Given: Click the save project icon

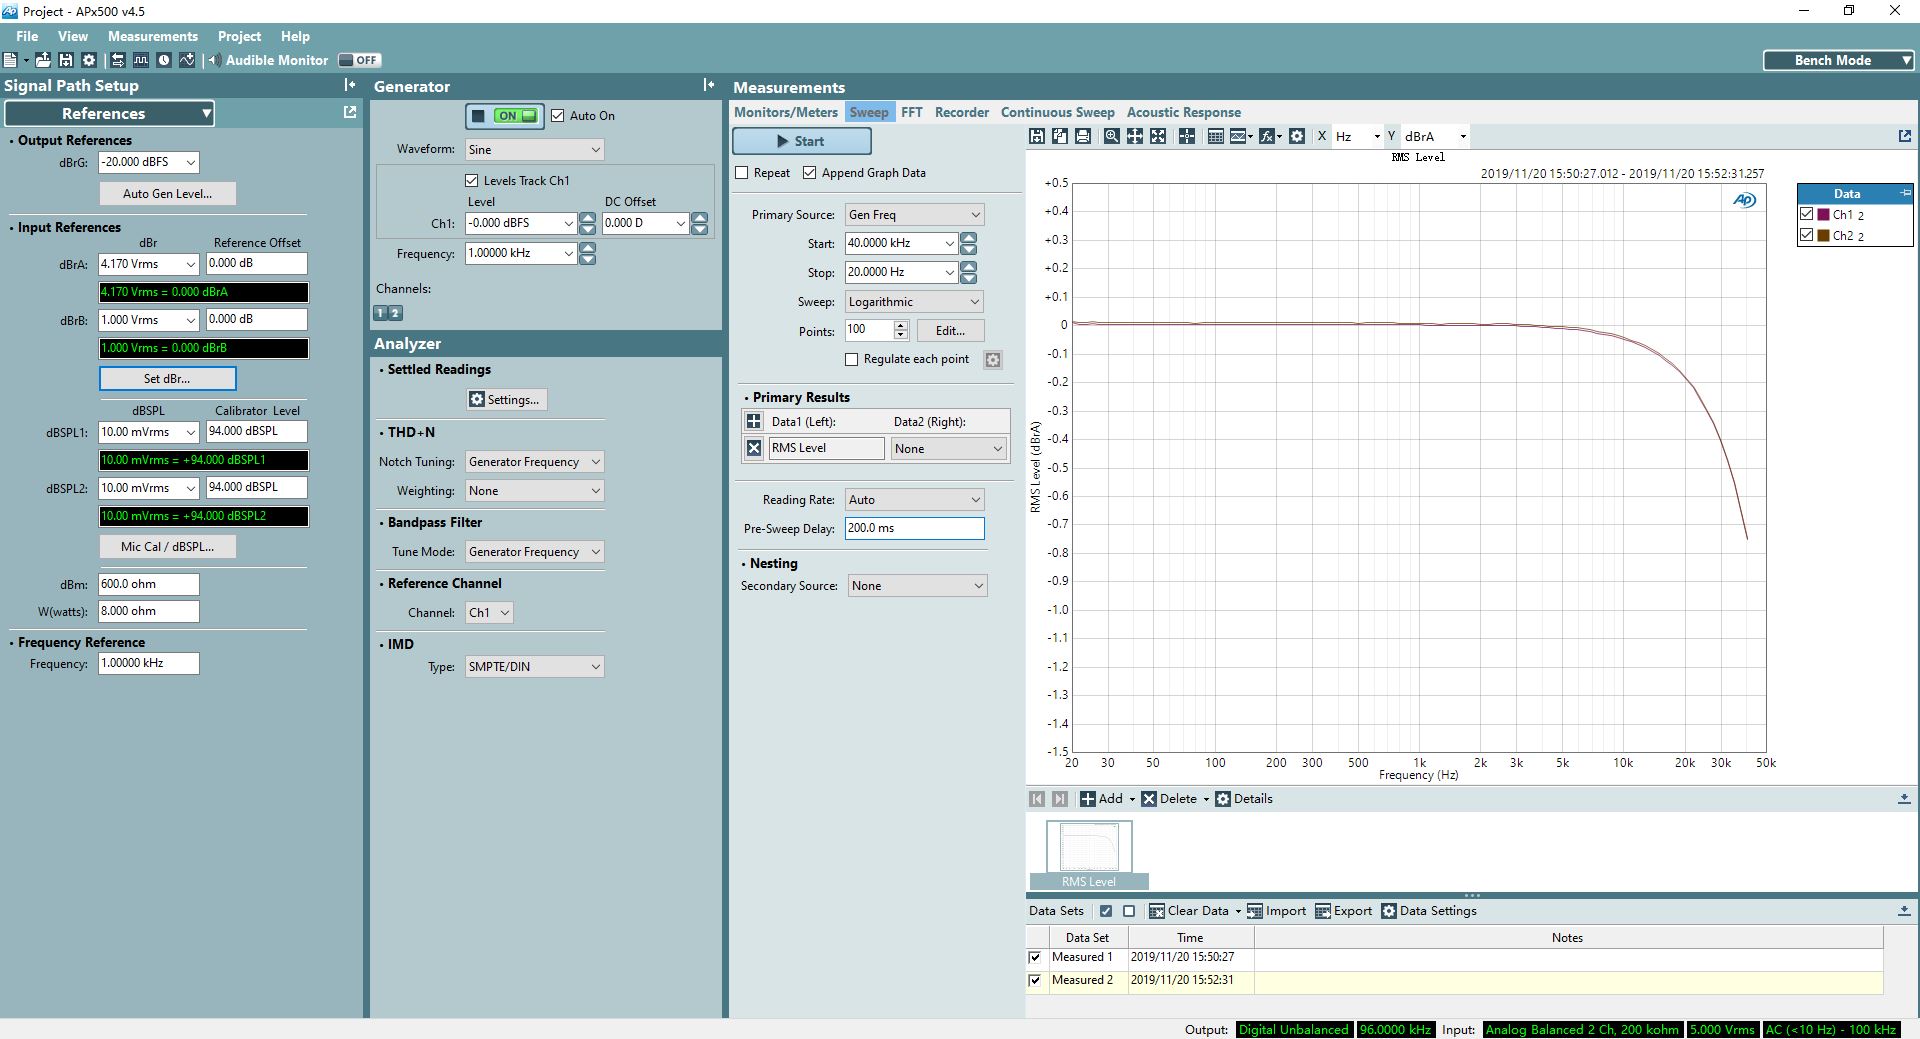Looking at the screenshot, I should [x=66, y=60].
